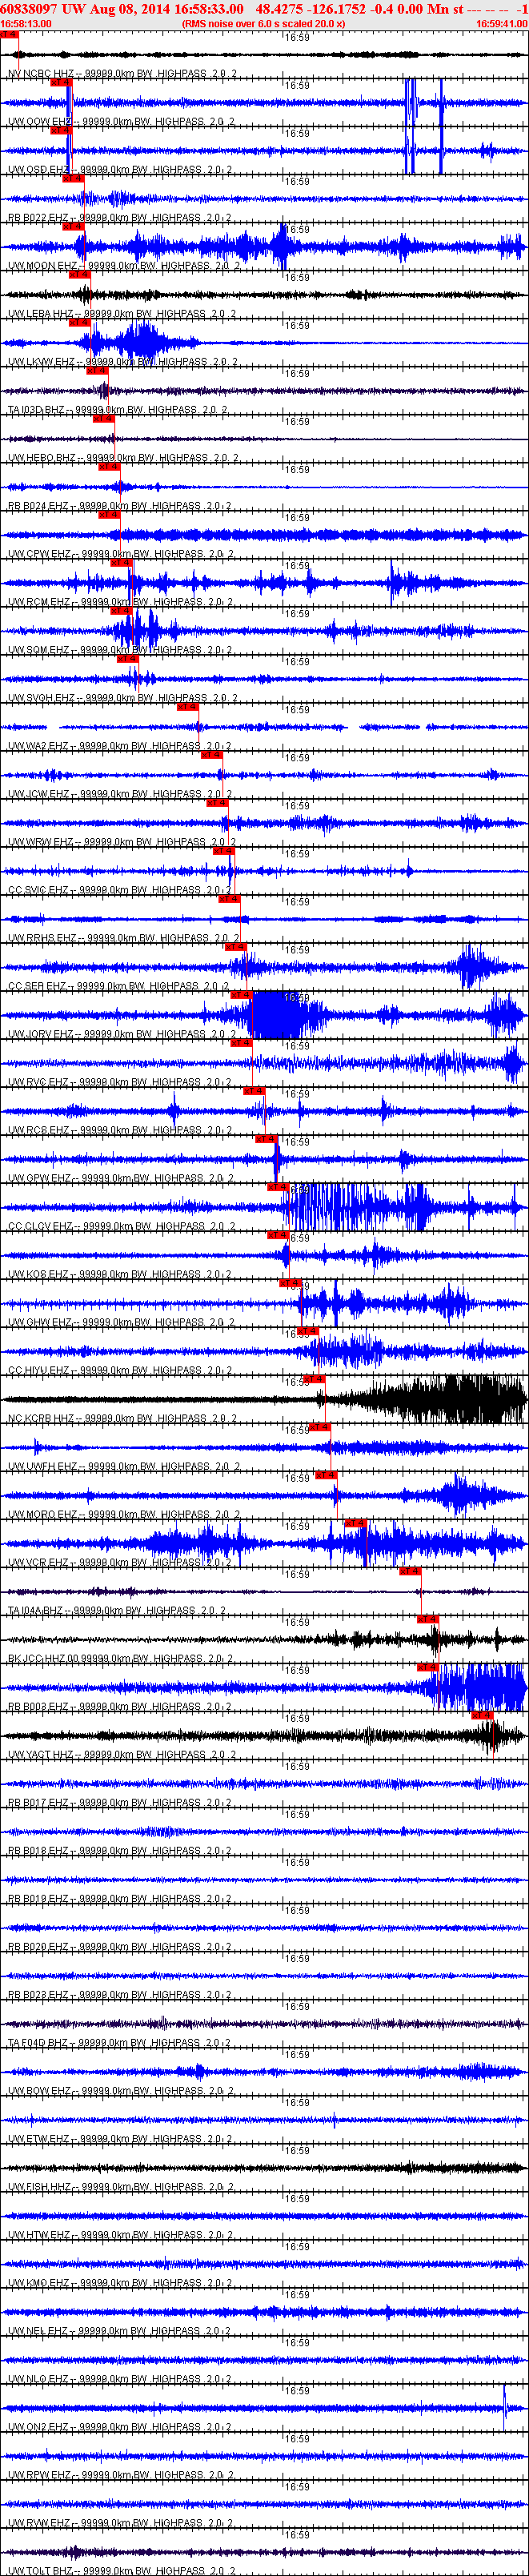Click the pick marker on TA I04A trace
529x2576 pixels.
pyautogui.click(x=410, y=1571)
